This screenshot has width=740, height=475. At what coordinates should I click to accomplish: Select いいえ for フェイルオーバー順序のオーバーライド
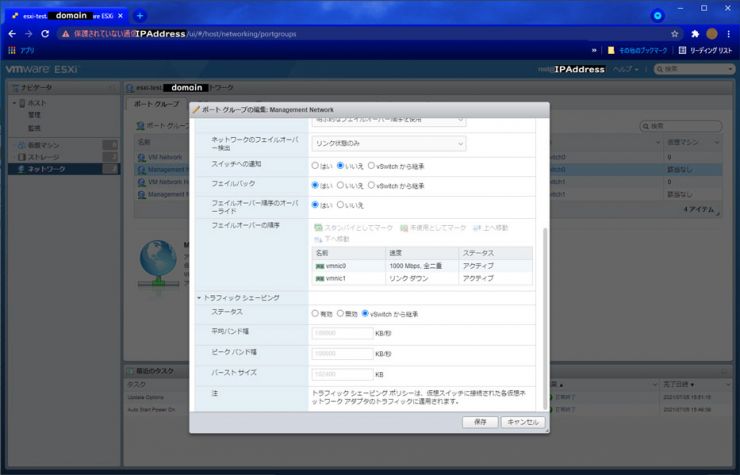point(340,205)
